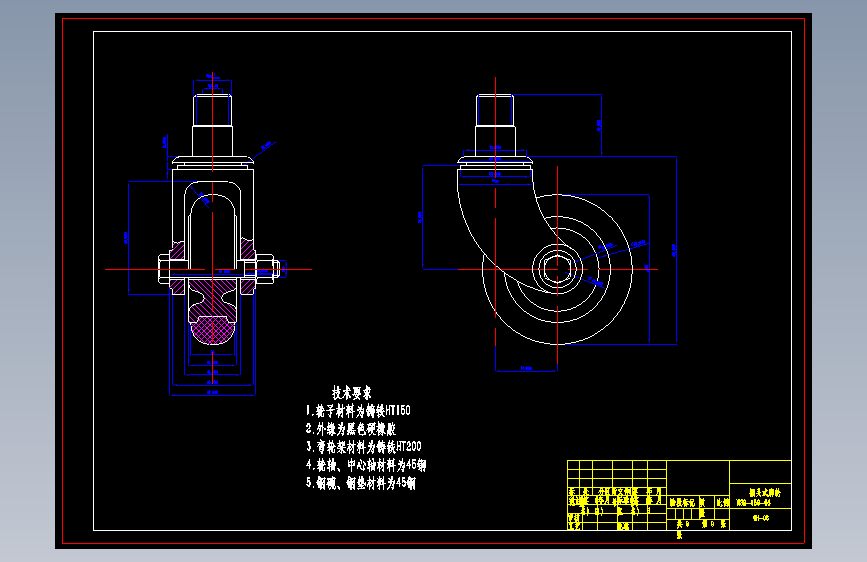Click the drawing title in the title block
Viewport: 867px width, 562px height.
pyautogui.click(x=765, y=492)
